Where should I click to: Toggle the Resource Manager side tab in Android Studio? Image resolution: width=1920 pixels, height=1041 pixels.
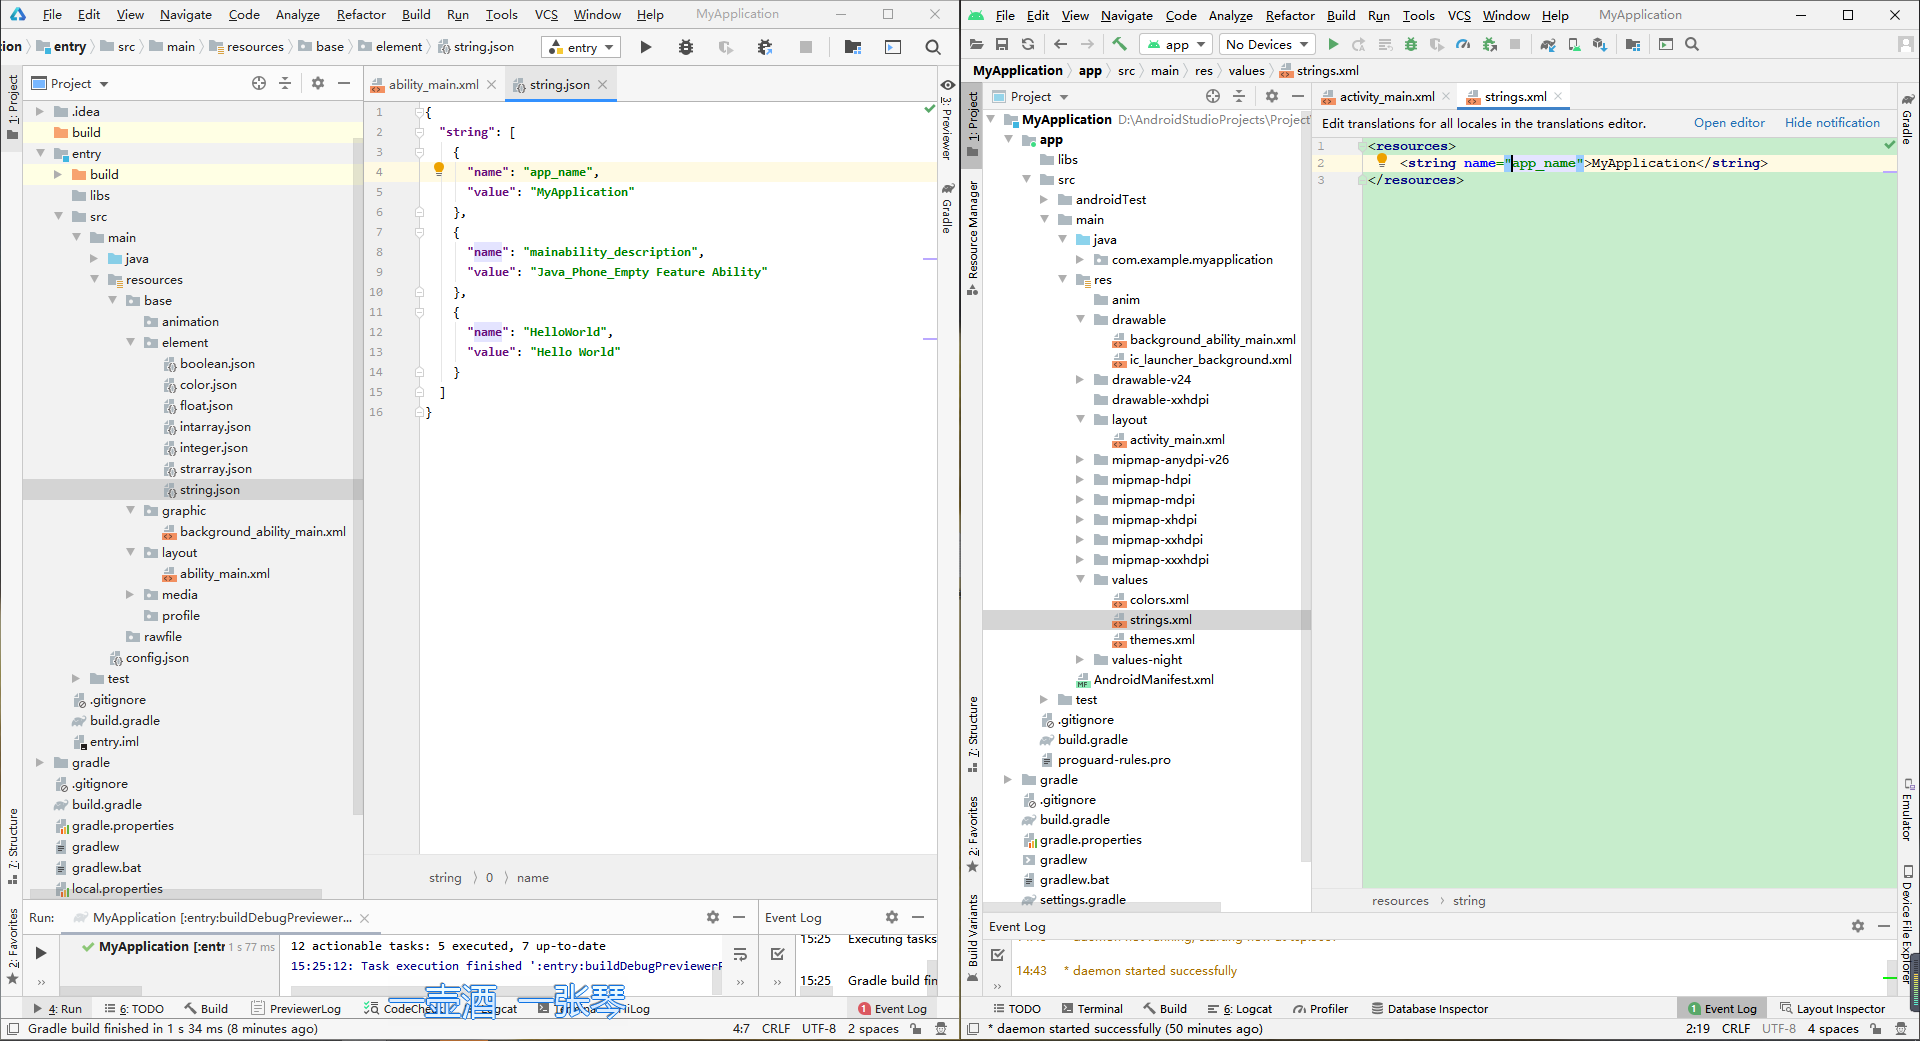click(x=973, y=237)
